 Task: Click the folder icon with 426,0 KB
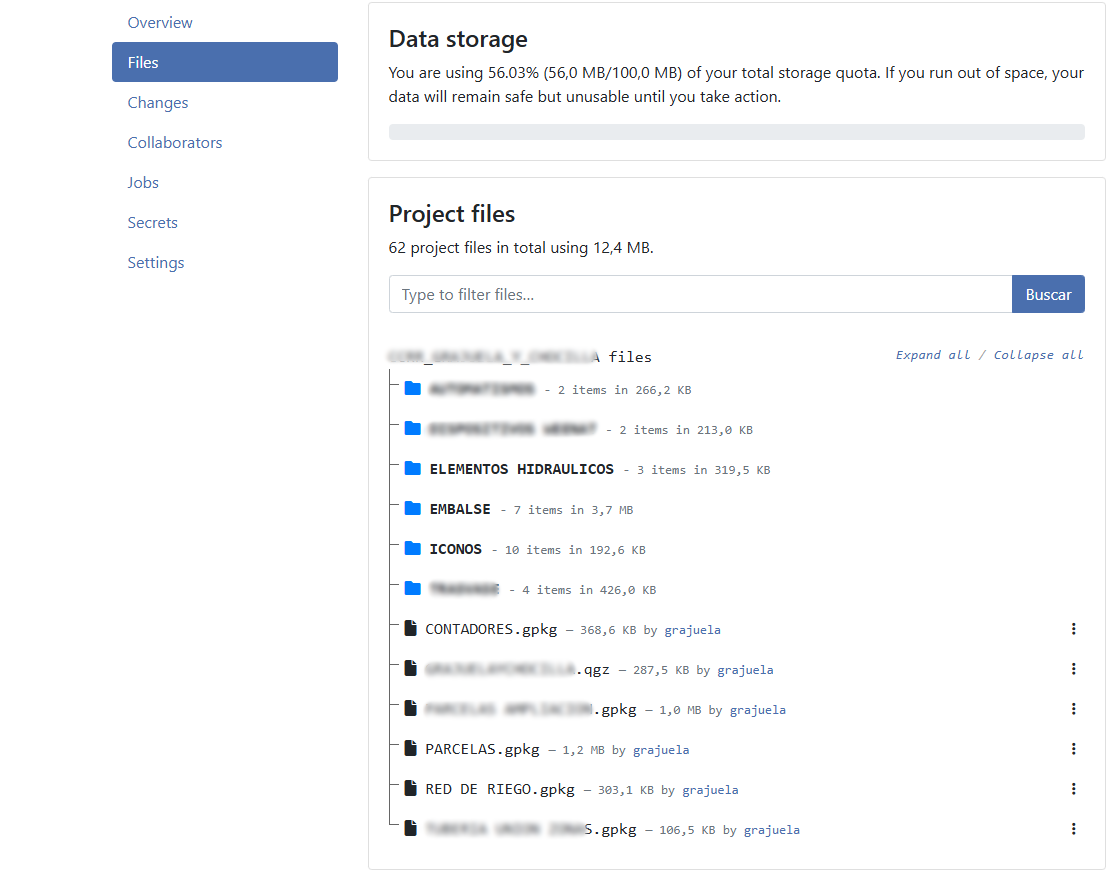(412, 589)
